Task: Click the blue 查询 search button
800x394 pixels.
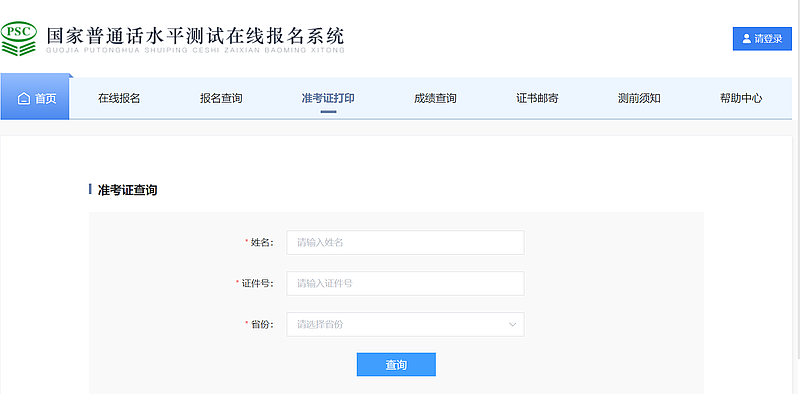Action: click(x=396, y=365)
